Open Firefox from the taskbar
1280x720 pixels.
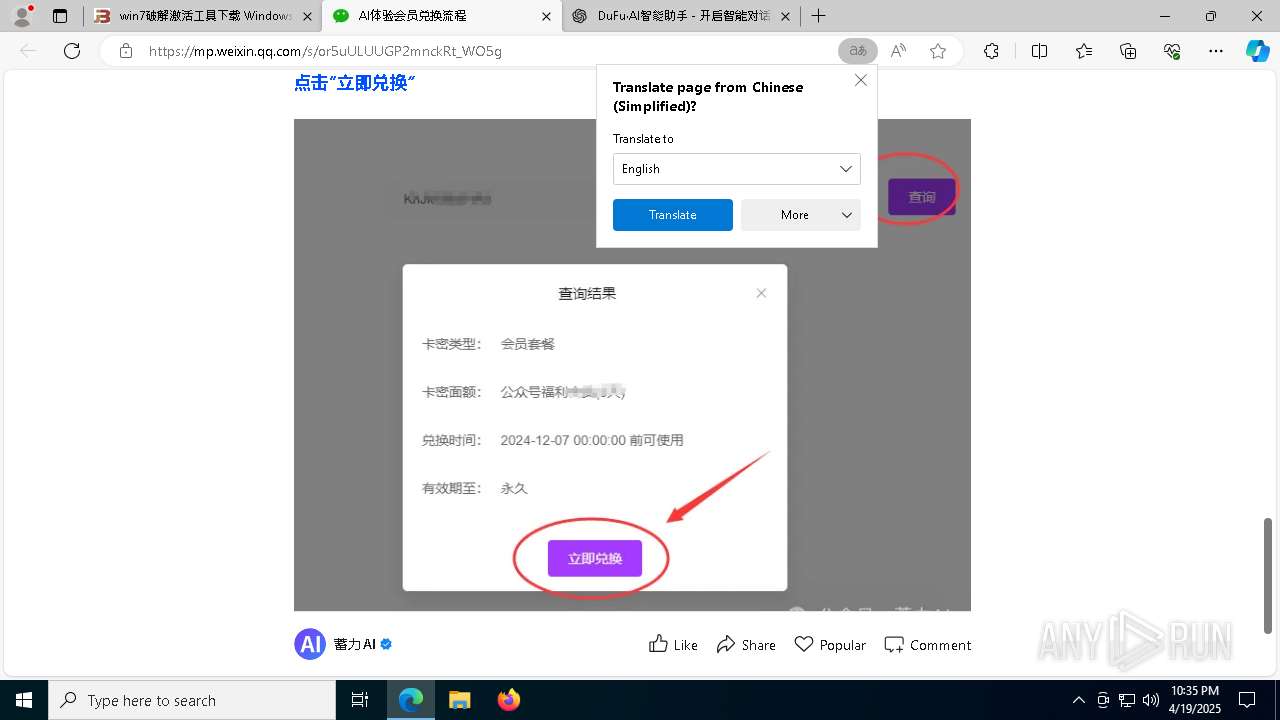coord(508,700)
